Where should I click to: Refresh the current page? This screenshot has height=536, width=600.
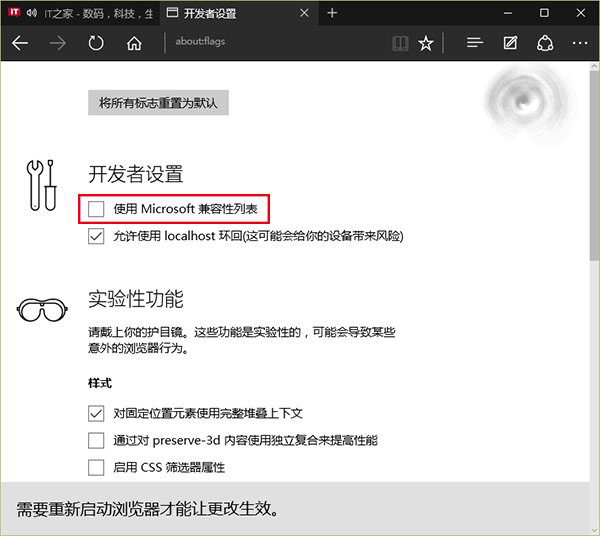tap(96, 43)
